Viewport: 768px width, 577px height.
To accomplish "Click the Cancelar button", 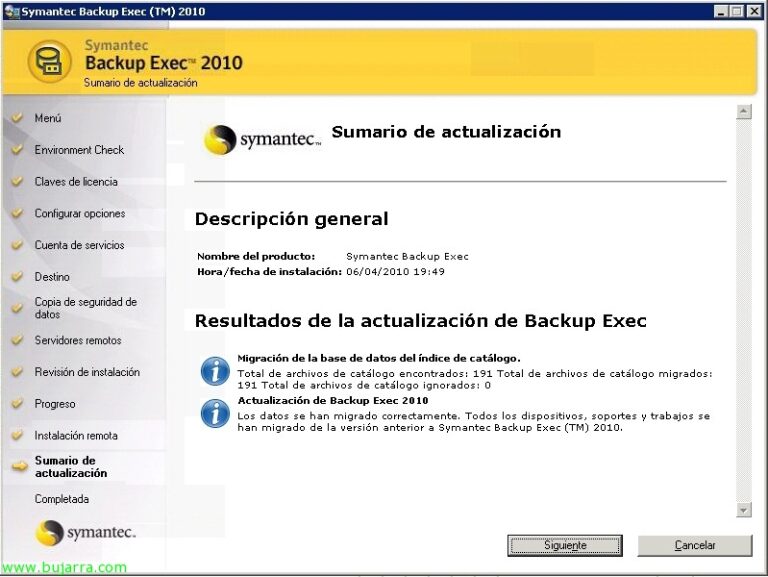I will tap(695, 545).
